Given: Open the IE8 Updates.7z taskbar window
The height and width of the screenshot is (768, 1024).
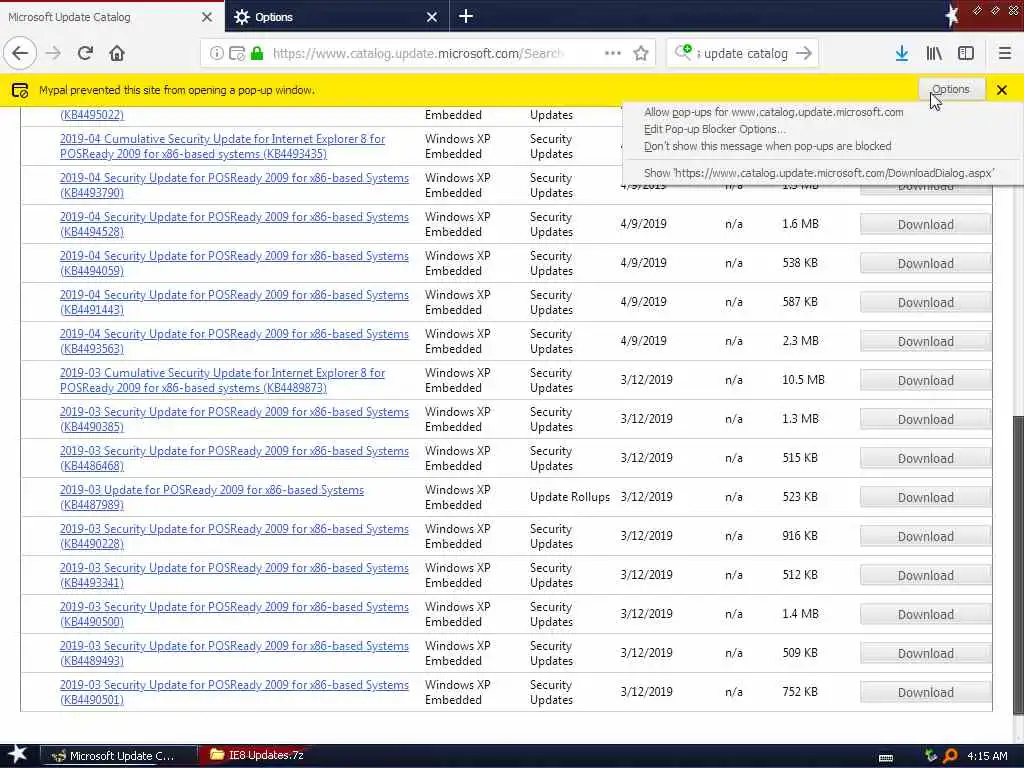Looking at the screenshot, I should pyautogui.click(x=255, y=756).
